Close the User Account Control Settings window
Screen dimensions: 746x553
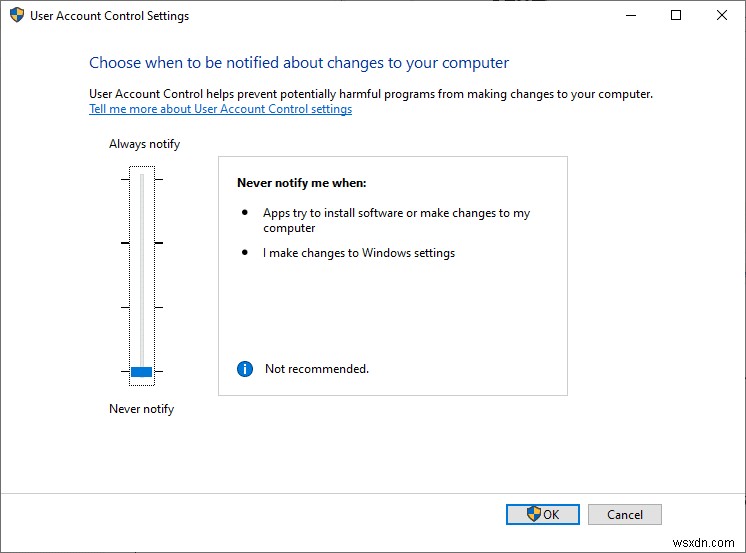[x=722, y=16]
